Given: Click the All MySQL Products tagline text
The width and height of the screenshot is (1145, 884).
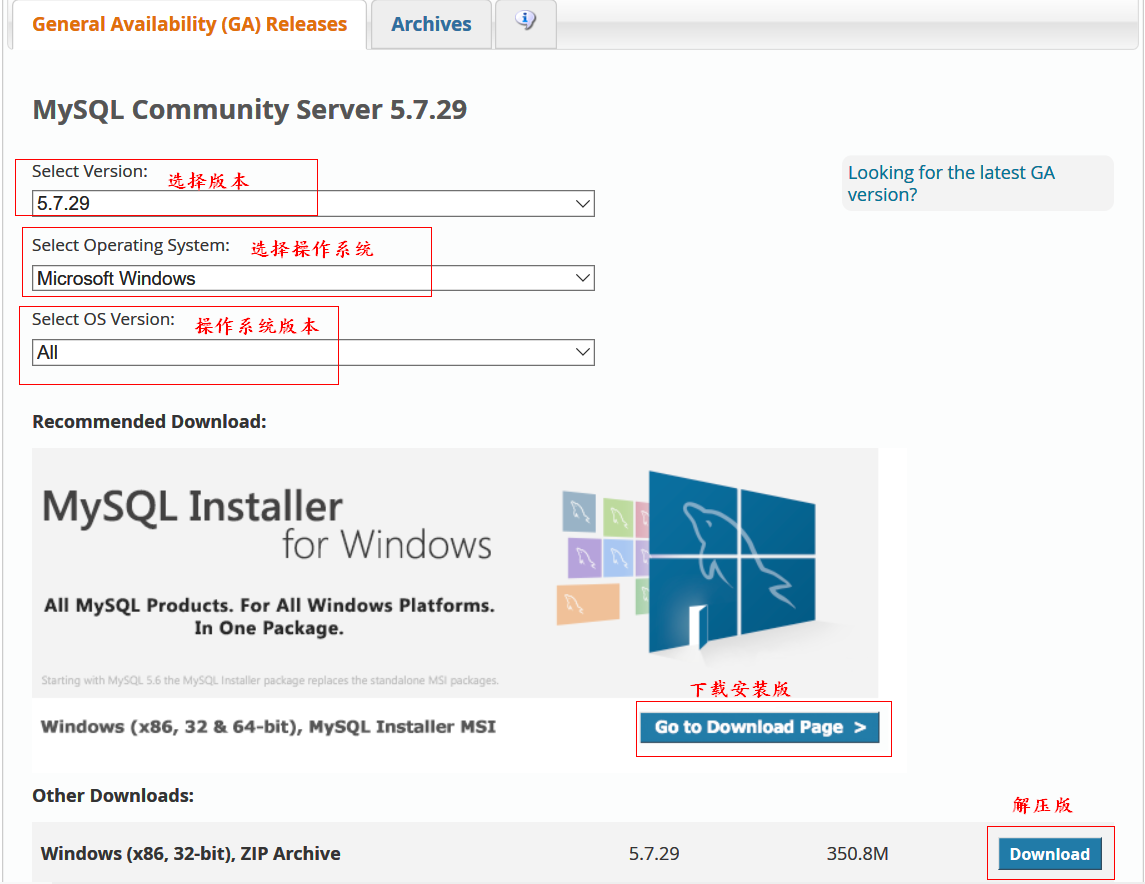Looking at the screenshot, I should [x=269, y=616].
